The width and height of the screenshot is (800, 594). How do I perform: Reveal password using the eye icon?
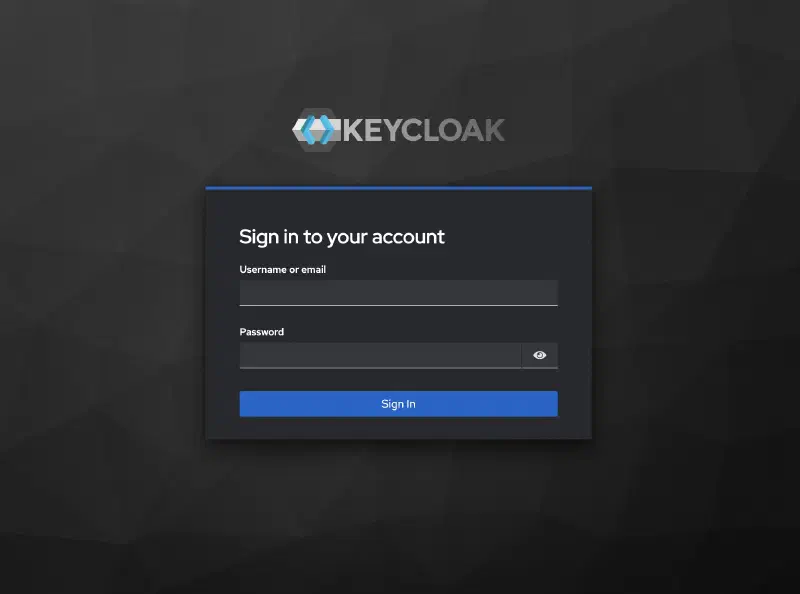click(539, 355)
